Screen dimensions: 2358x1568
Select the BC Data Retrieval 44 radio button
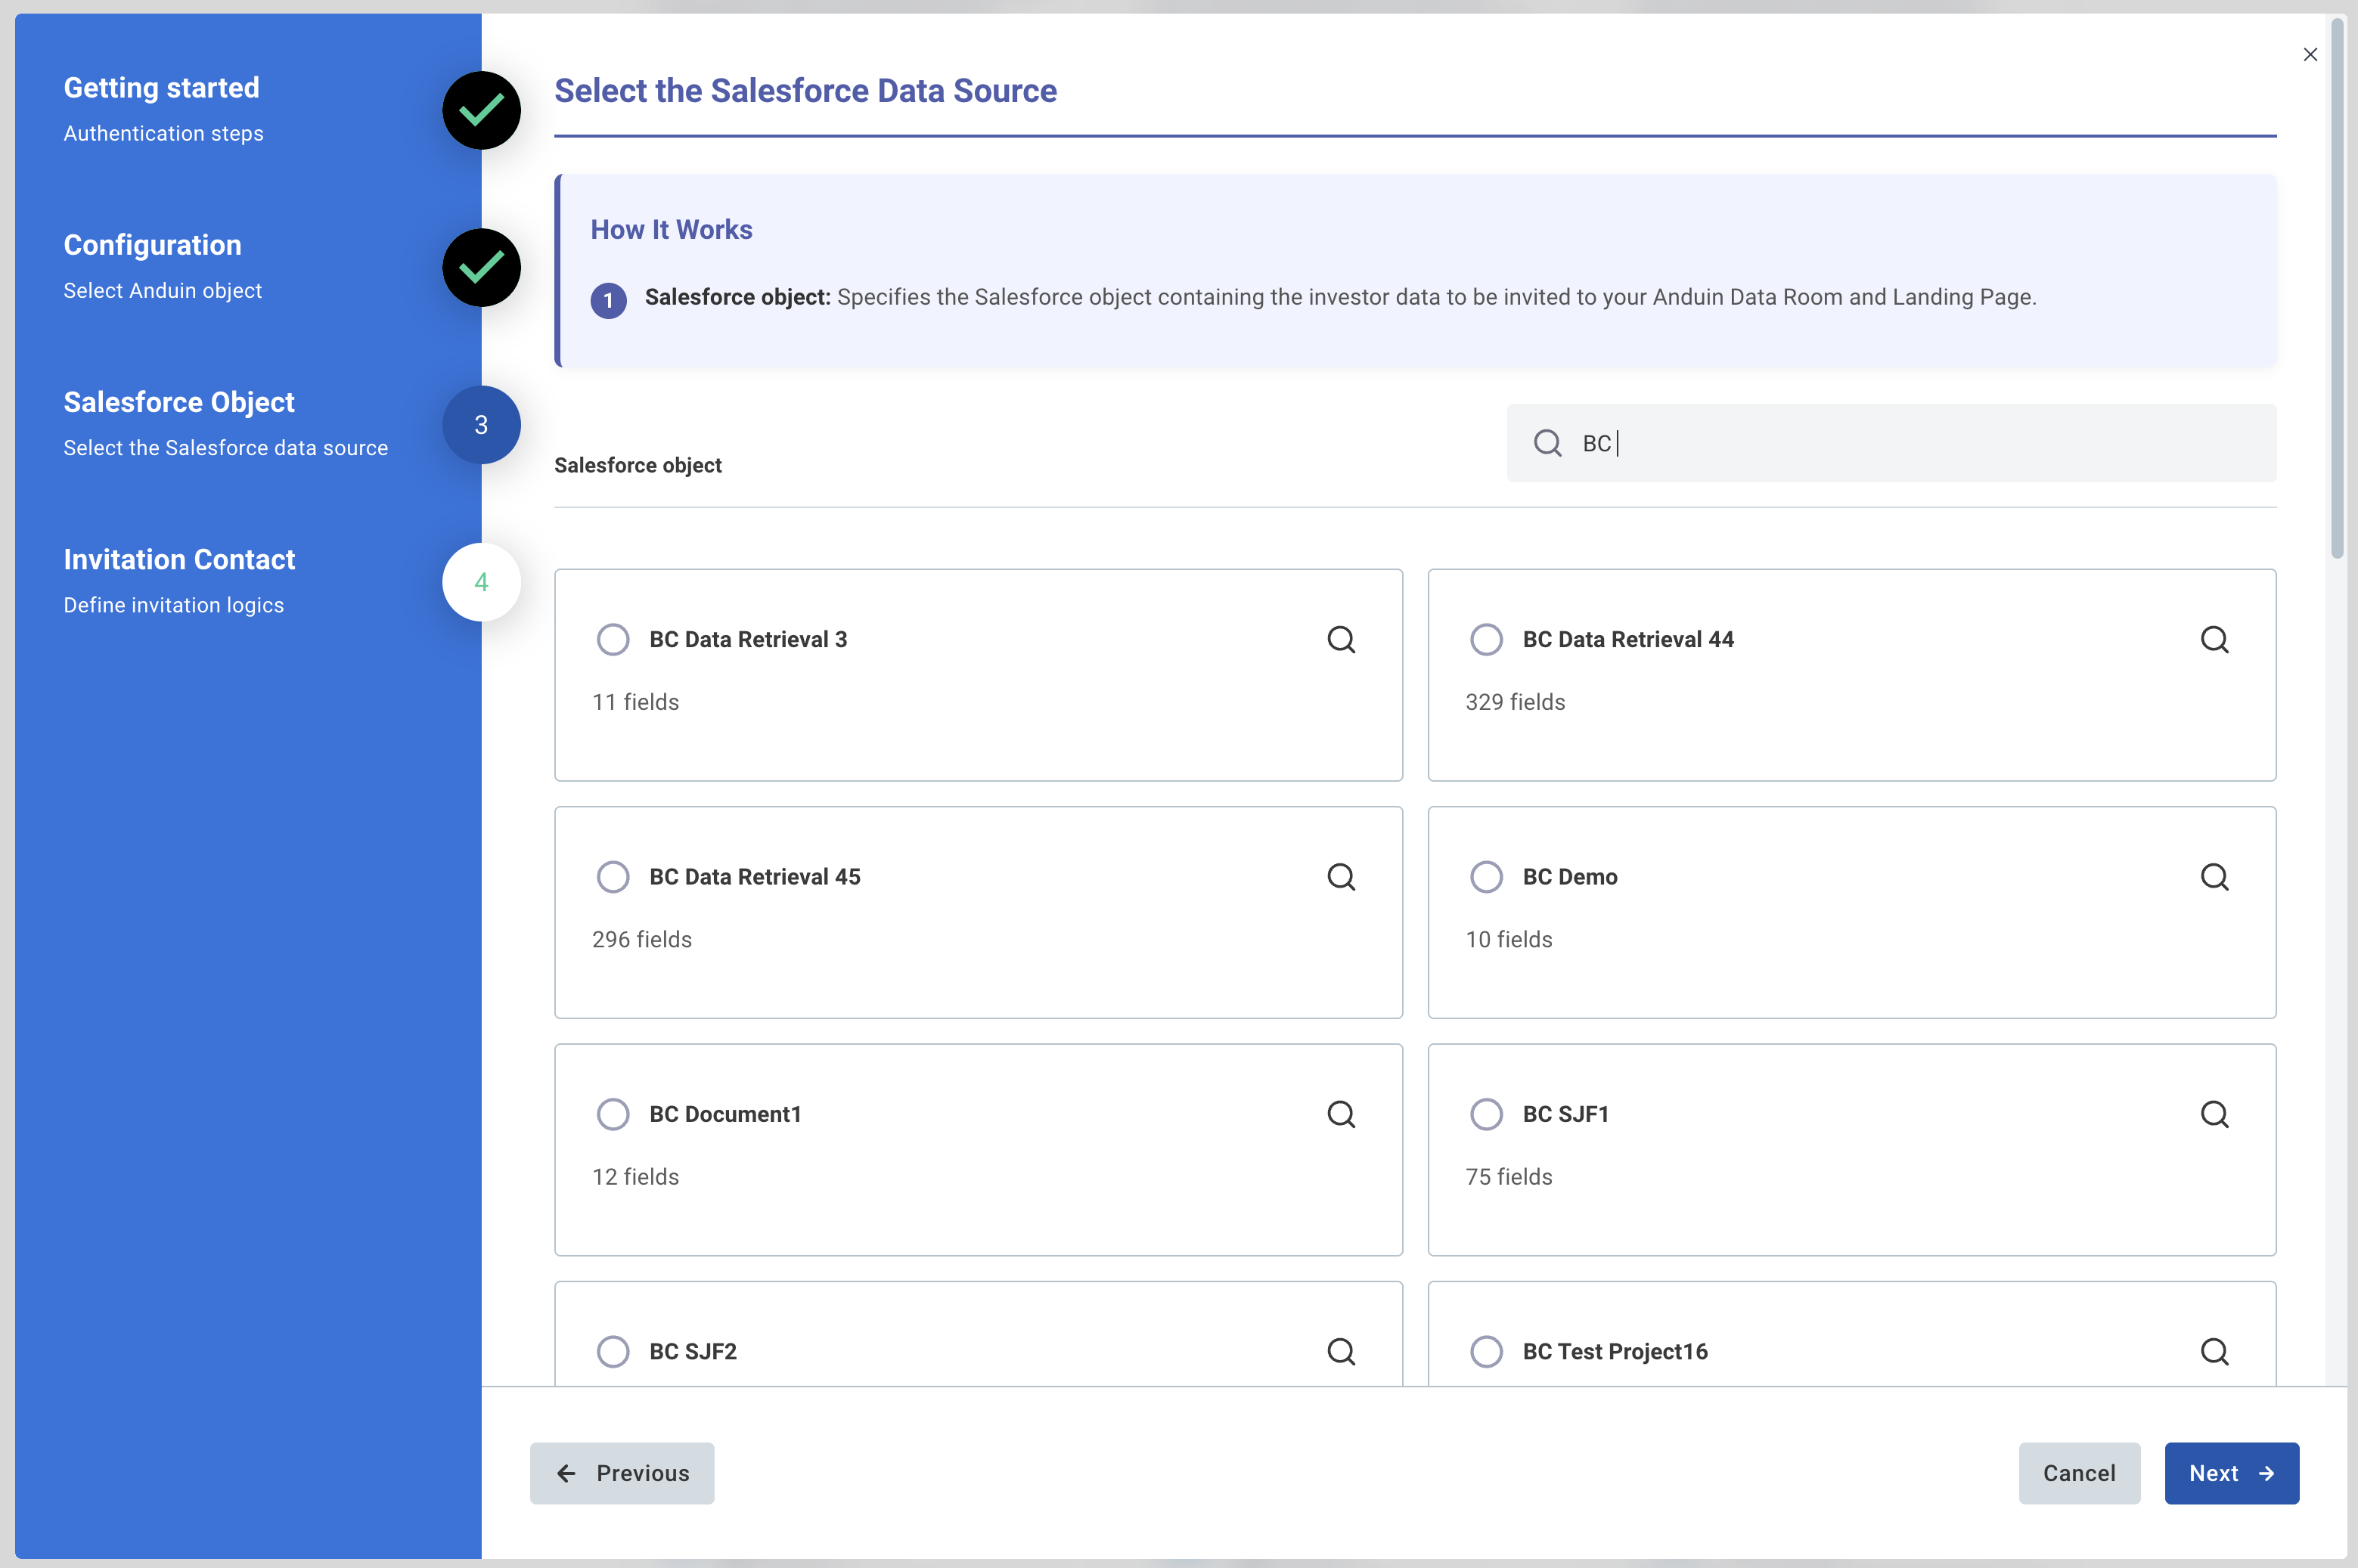(1486, 639)
